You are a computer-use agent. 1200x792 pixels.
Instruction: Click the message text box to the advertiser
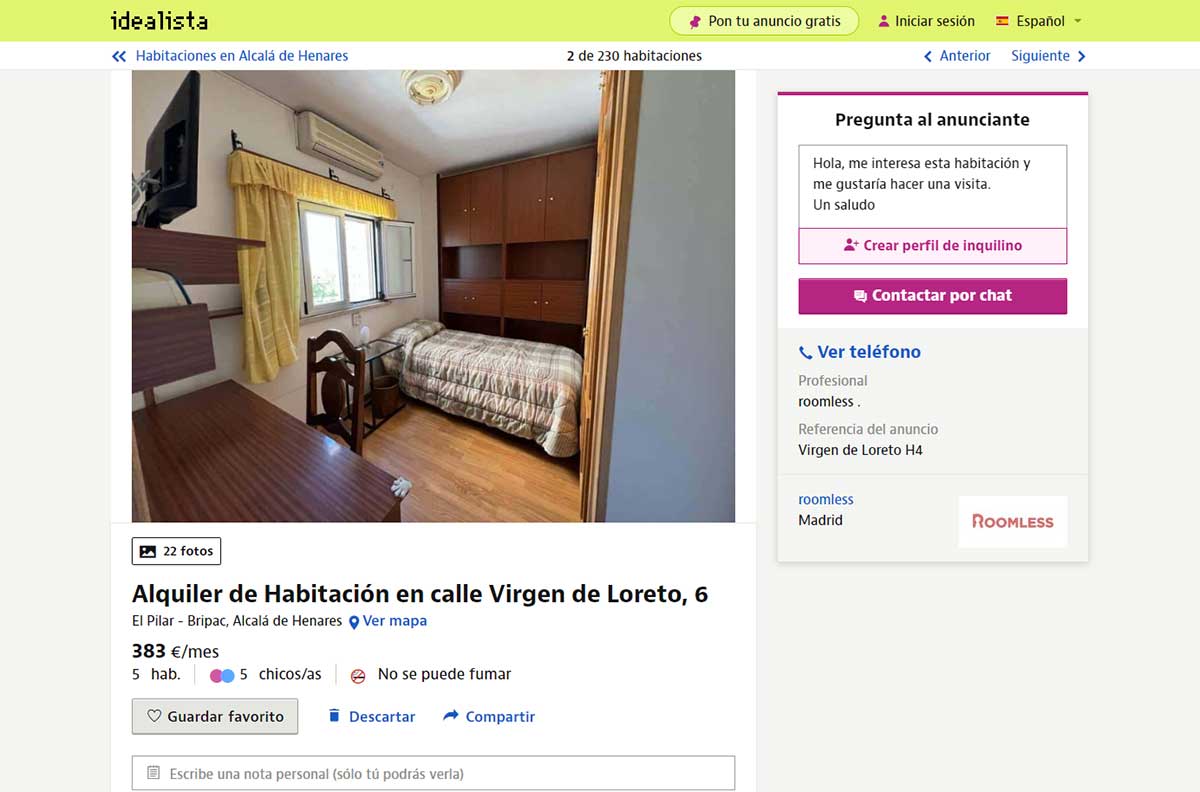click(x=932, y=186)
